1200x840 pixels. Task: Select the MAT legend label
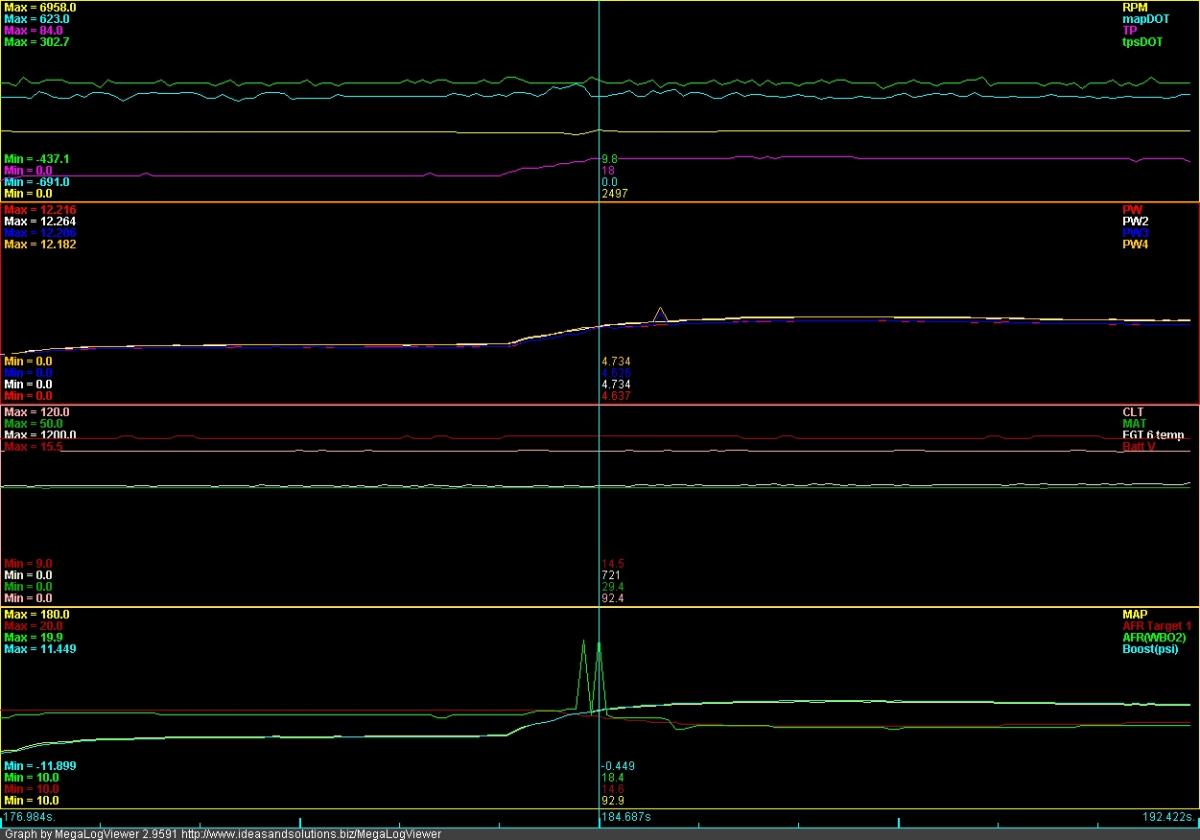pos(1134,424)
